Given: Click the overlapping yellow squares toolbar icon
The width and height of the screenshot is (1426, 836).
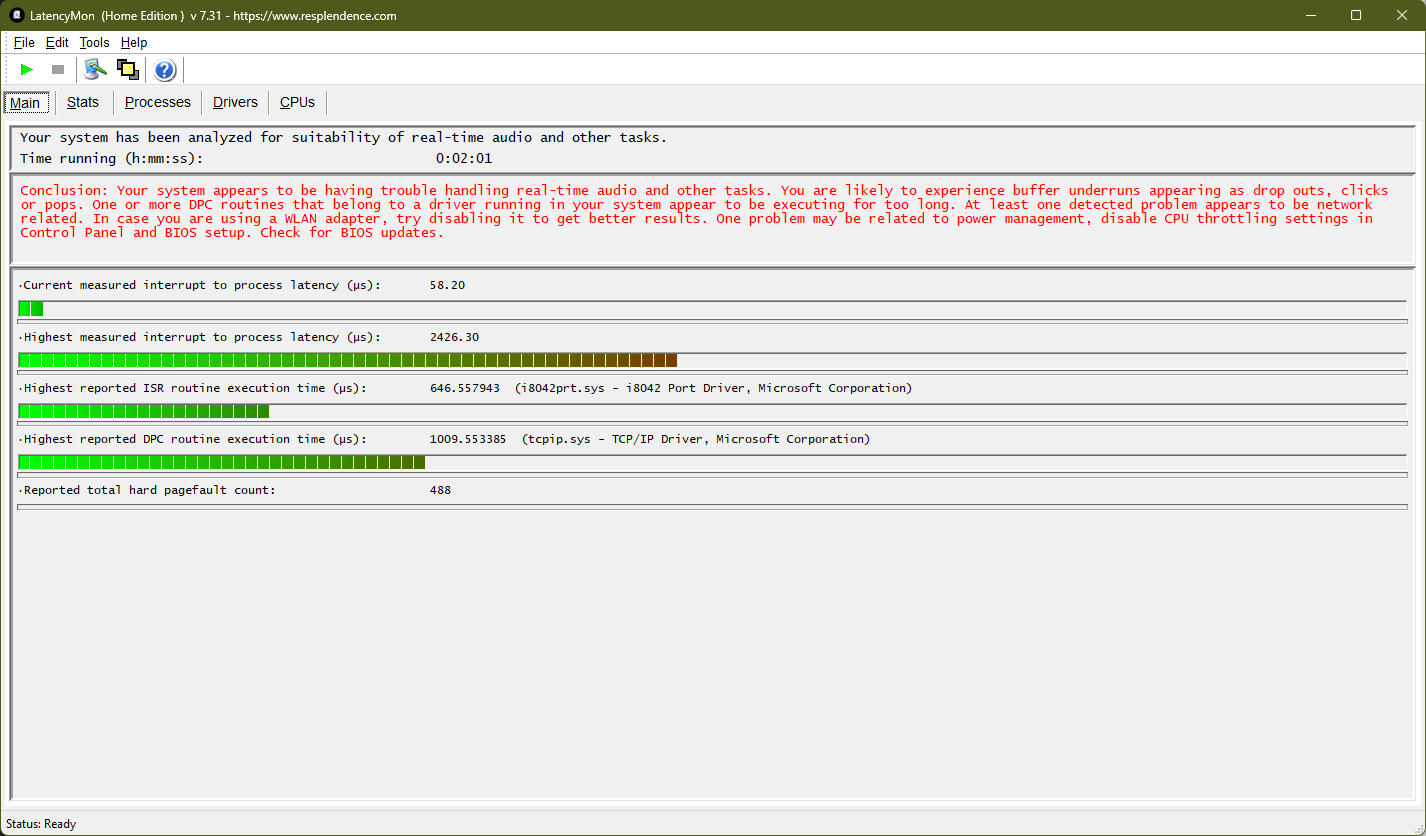Looking at the screenshot, I should point(127,69).
